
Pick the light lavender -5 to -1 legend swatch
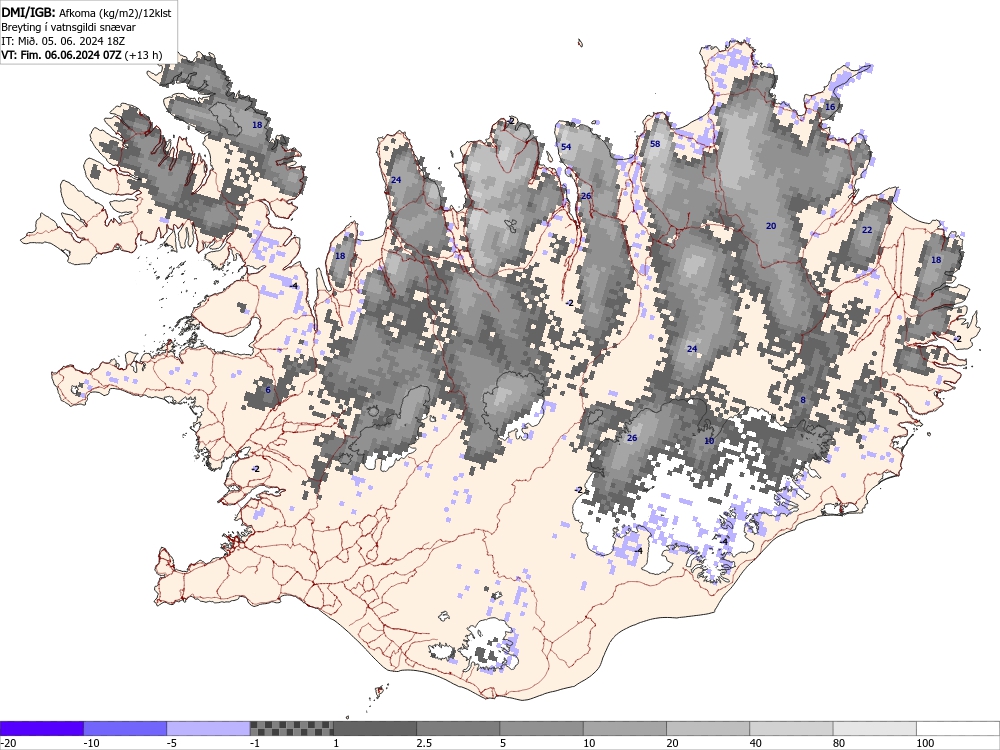coord(209,728)
